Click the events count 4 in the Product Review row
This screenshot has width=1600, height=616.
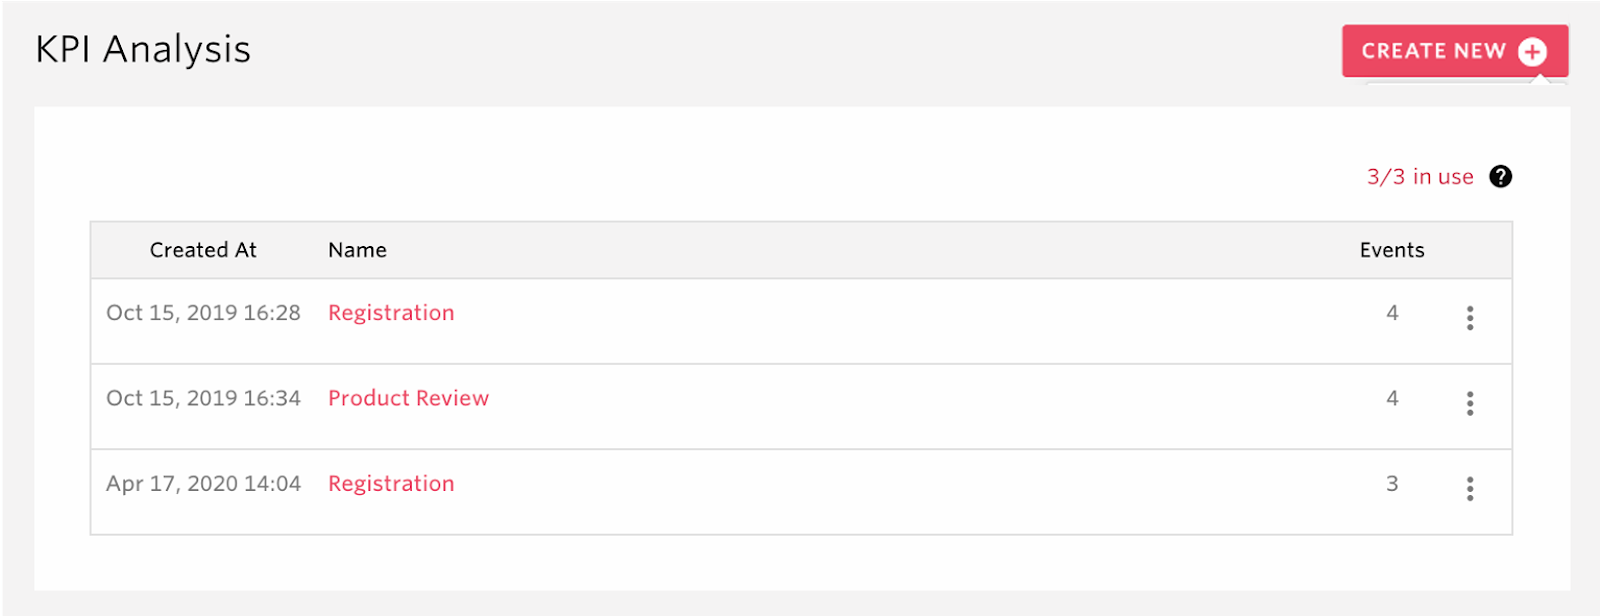(1392, 398)
